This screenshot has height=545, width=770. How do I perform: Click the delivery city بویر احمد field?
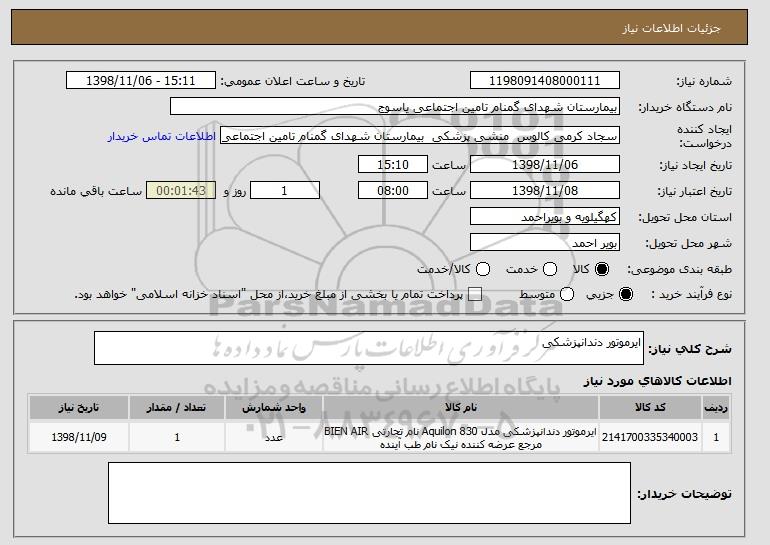[545, 242]
